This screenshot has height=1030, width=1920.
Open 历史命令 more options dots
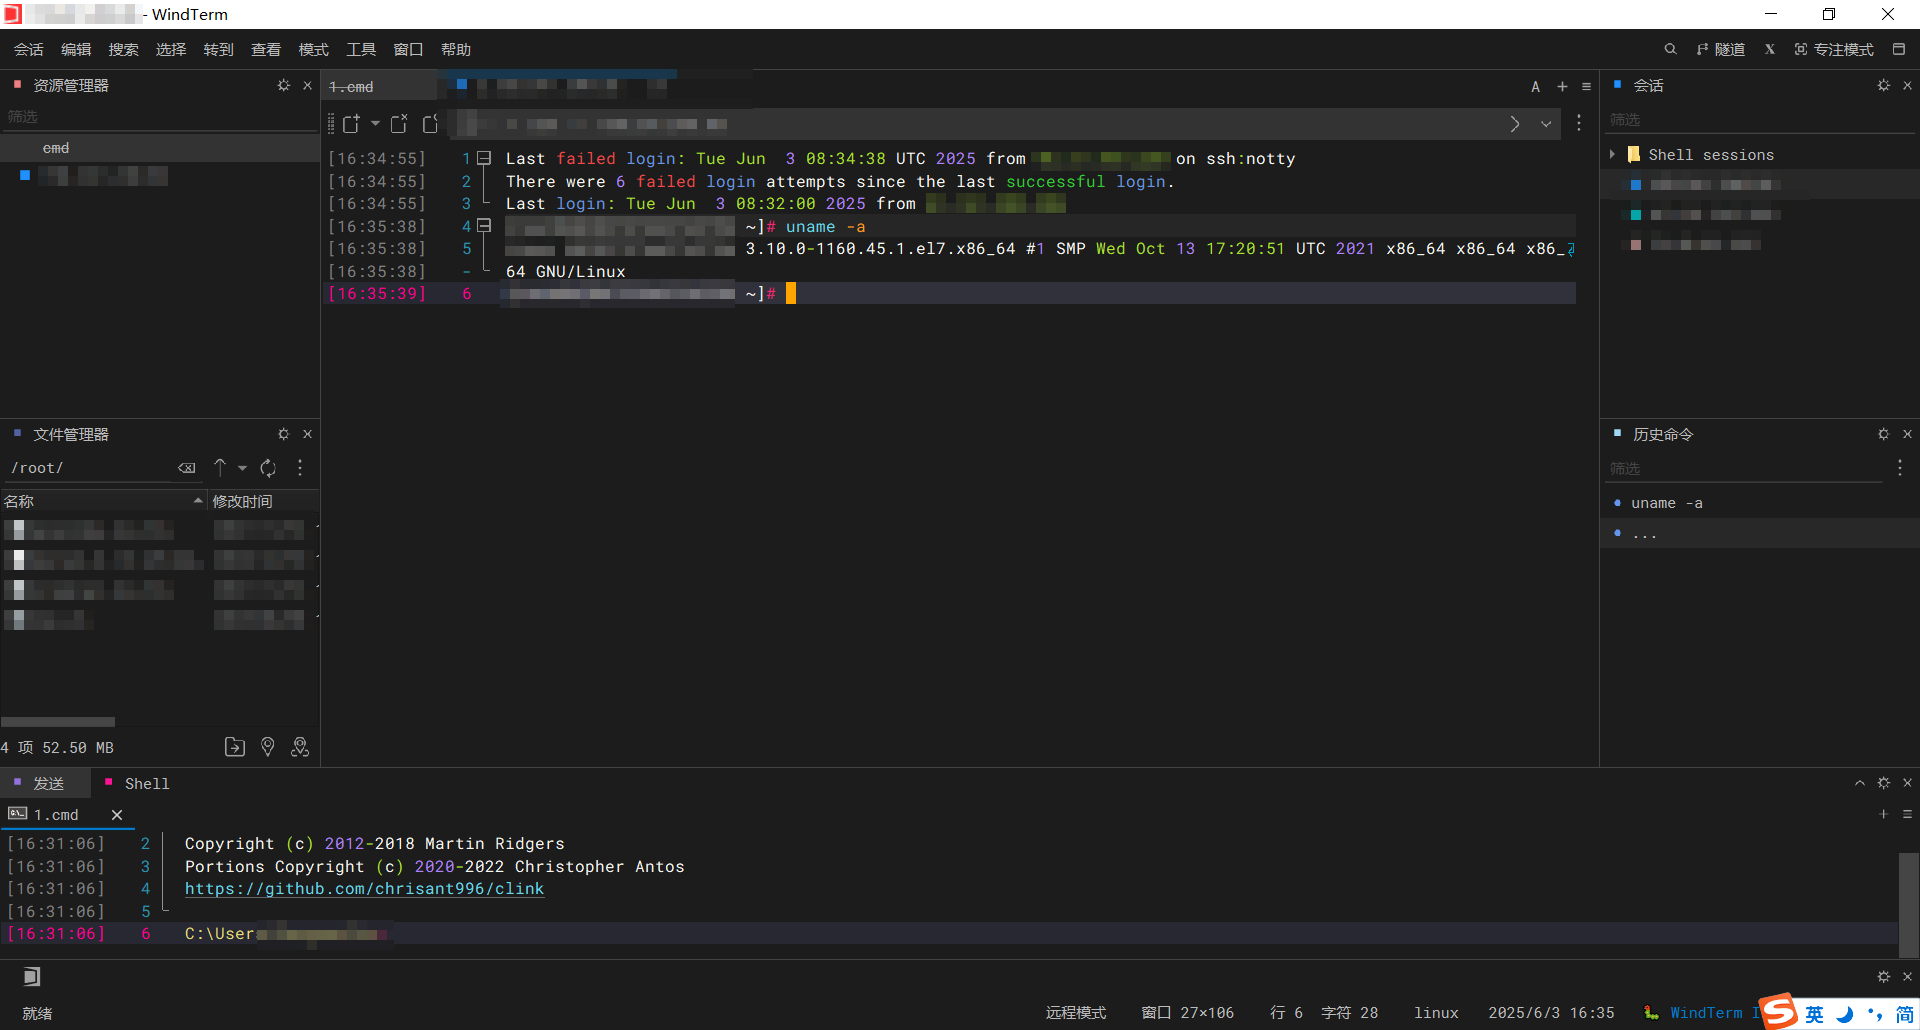pos(1900,467)
